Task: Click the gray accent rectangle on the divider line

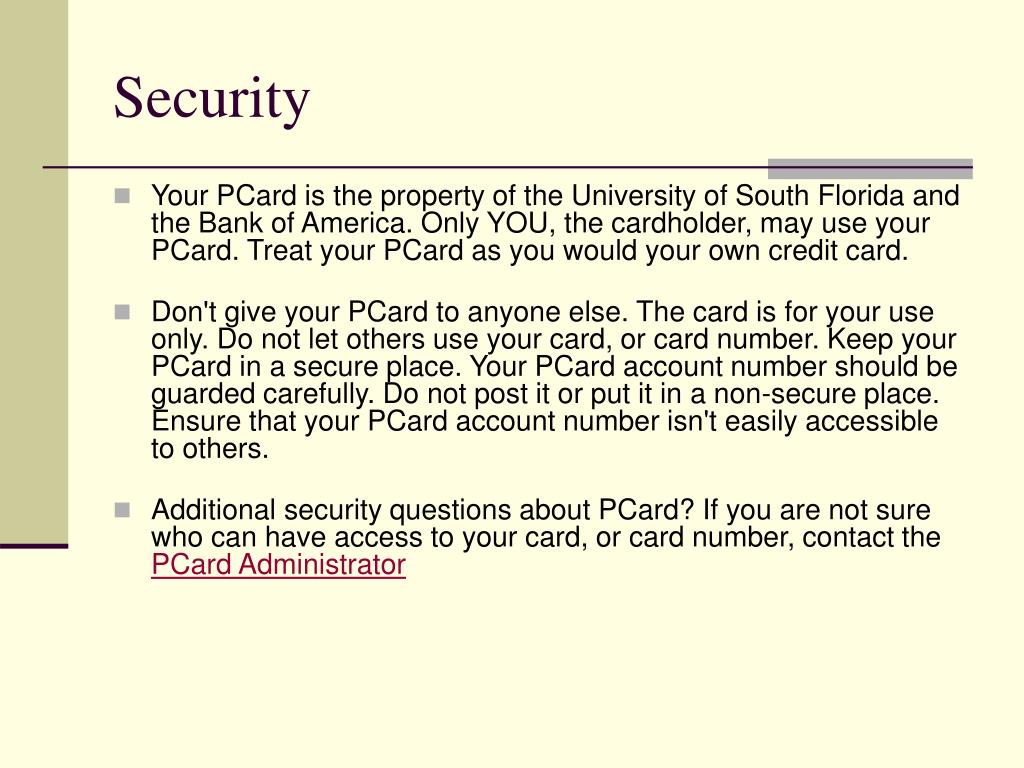Action: tap(870, 168)
